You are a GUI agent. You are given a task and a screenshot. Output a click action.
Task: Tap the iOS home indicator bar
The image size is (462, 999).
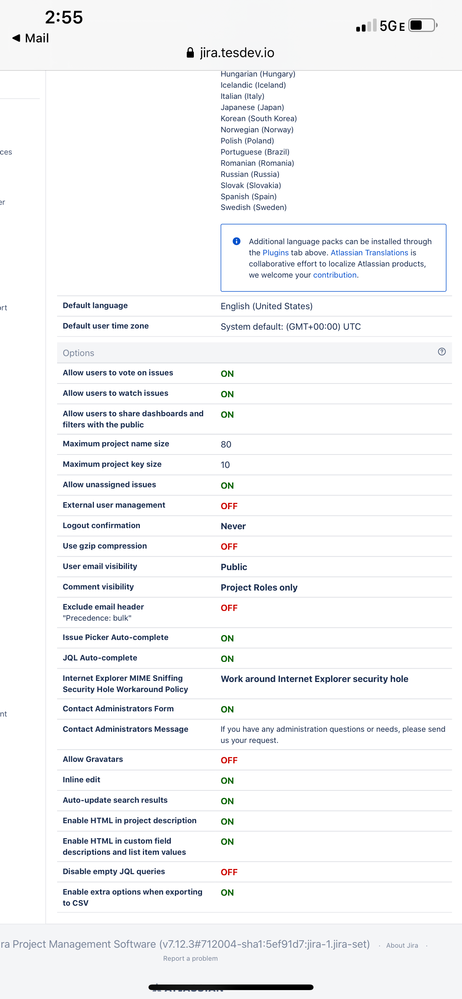231,988
